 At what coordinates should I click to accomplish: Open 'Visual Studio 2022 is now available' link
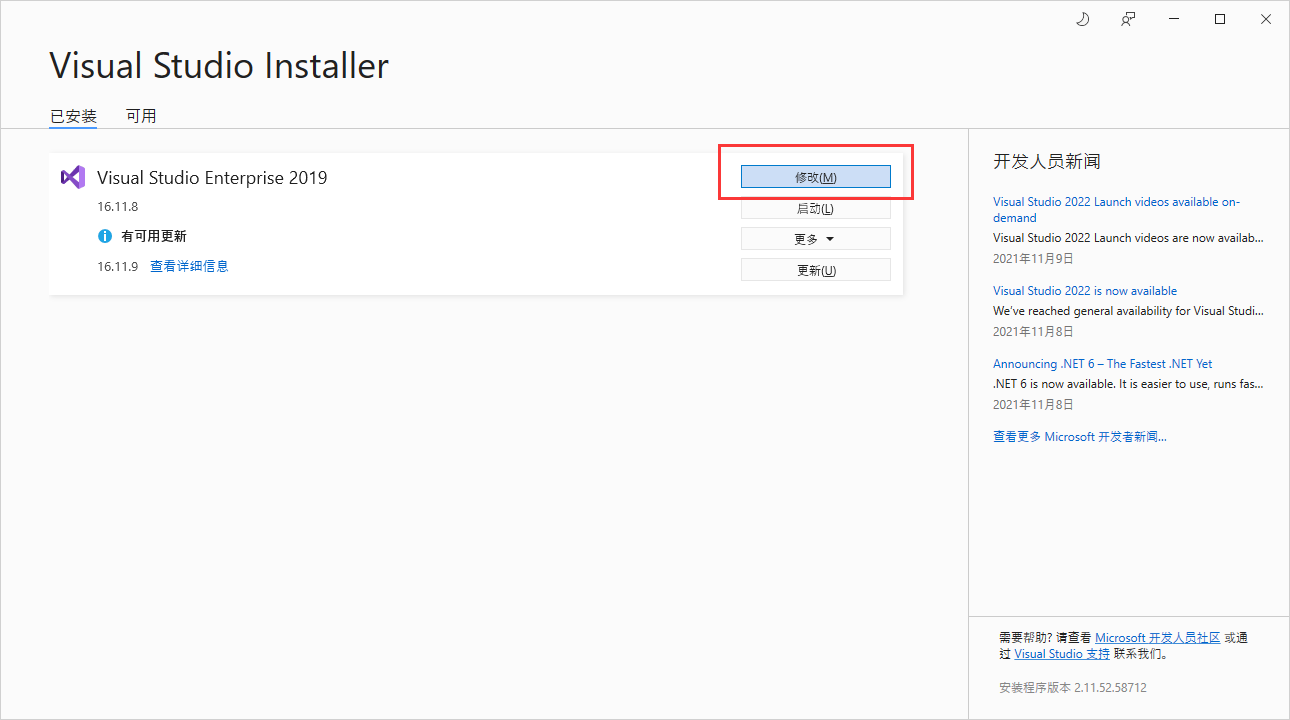point(1085,291)
